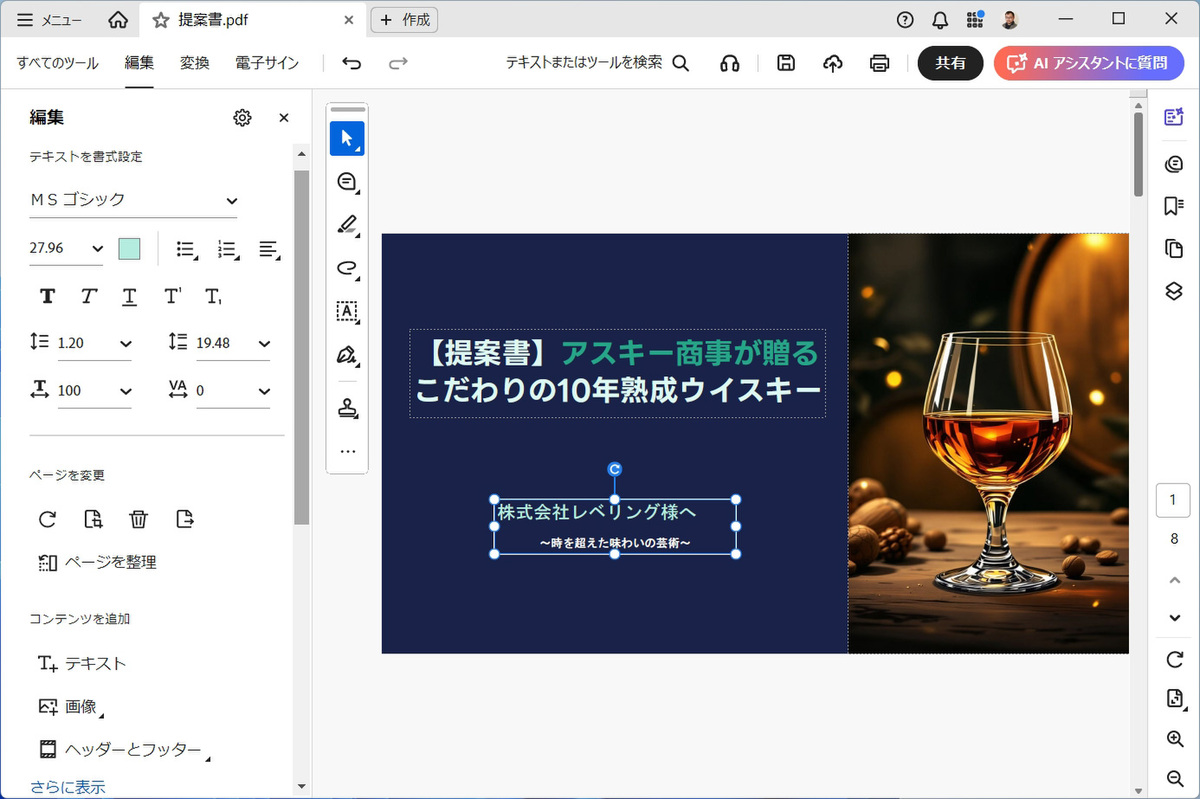1200x799 pixels.
Task: Open the MS ゴシック font dropdown
Action: click(x=133, y=200)
